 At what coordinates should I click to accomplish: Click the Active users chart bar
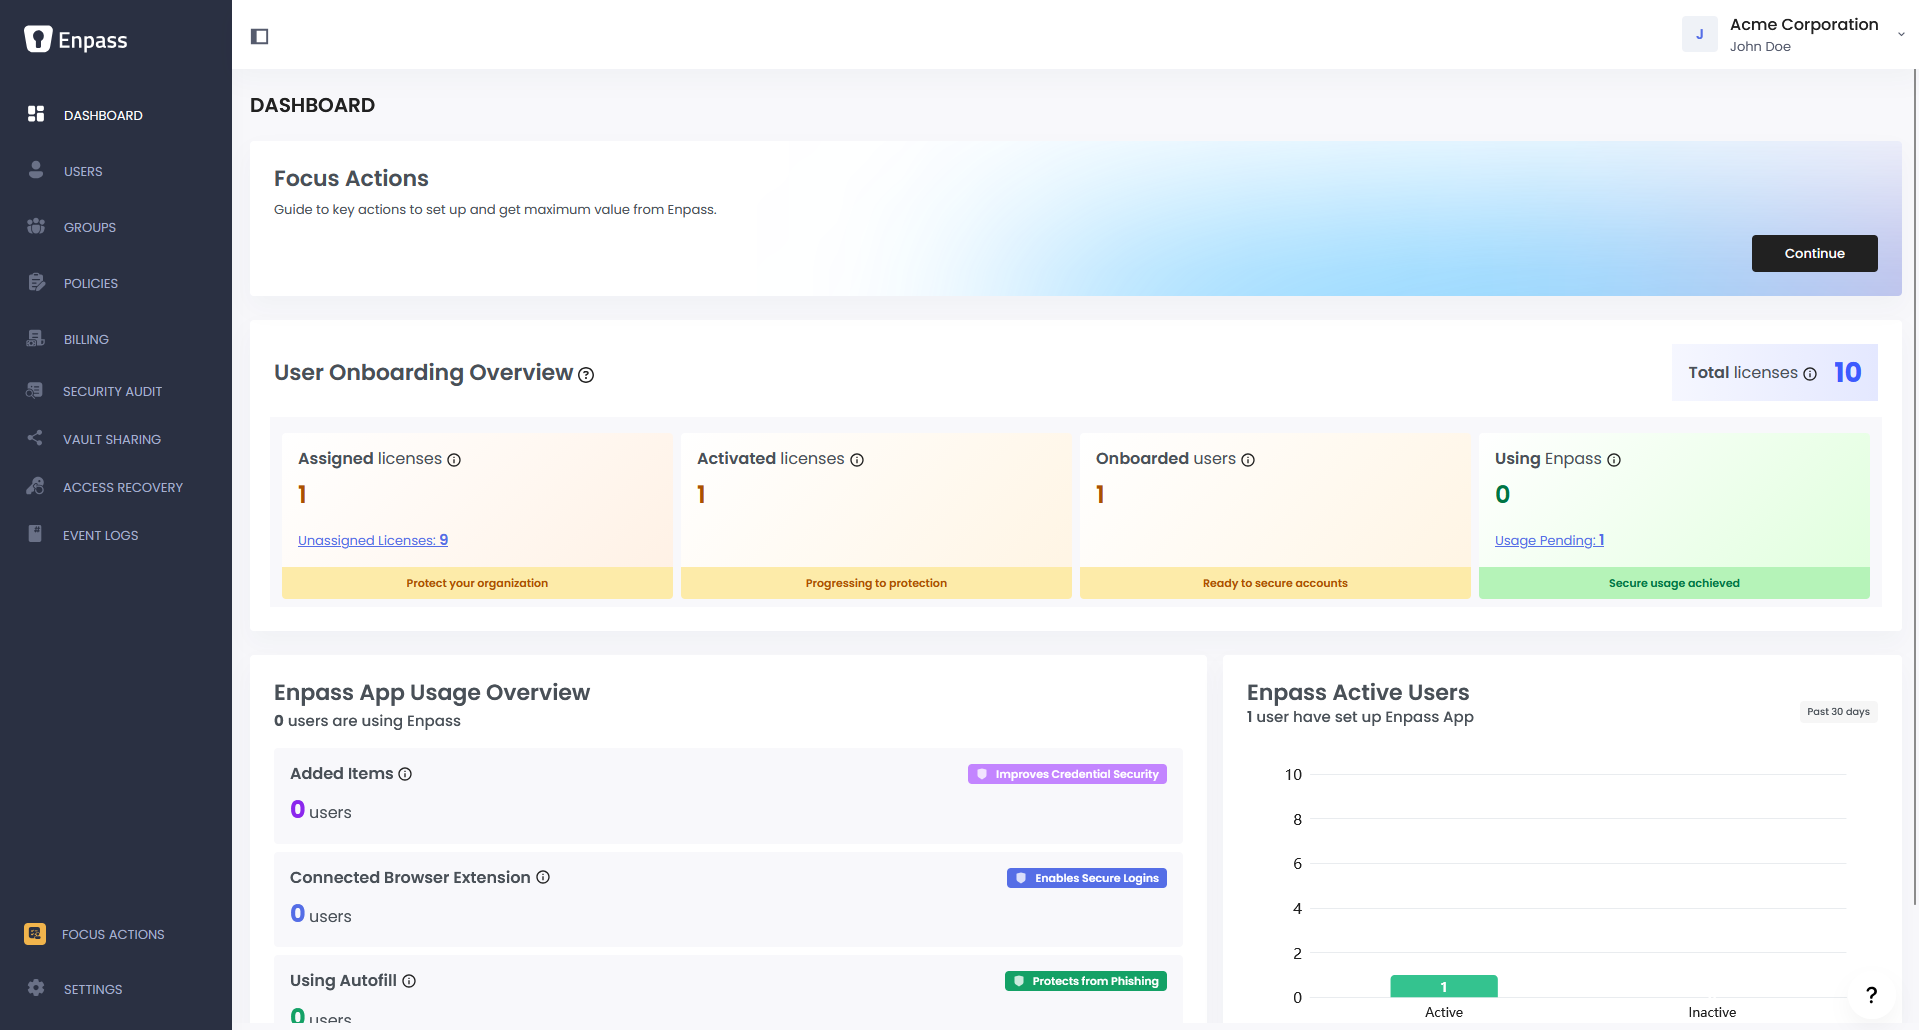(1444, 986)
